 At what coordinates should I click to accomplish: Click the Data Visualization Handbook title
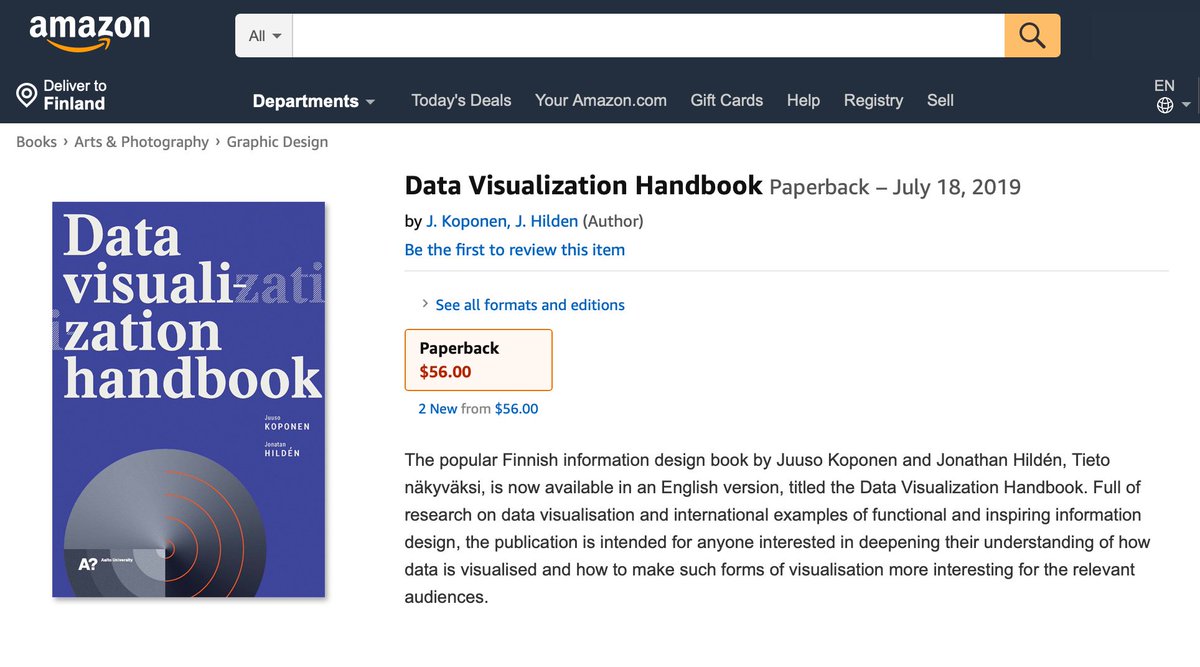coord(584,186)
